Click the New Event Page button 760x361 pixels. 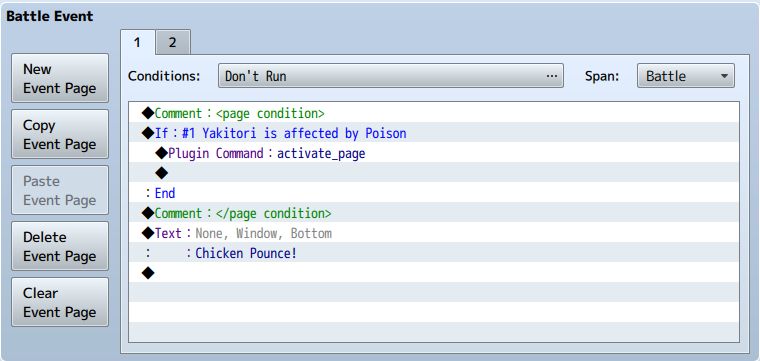[x=60, y=78]
